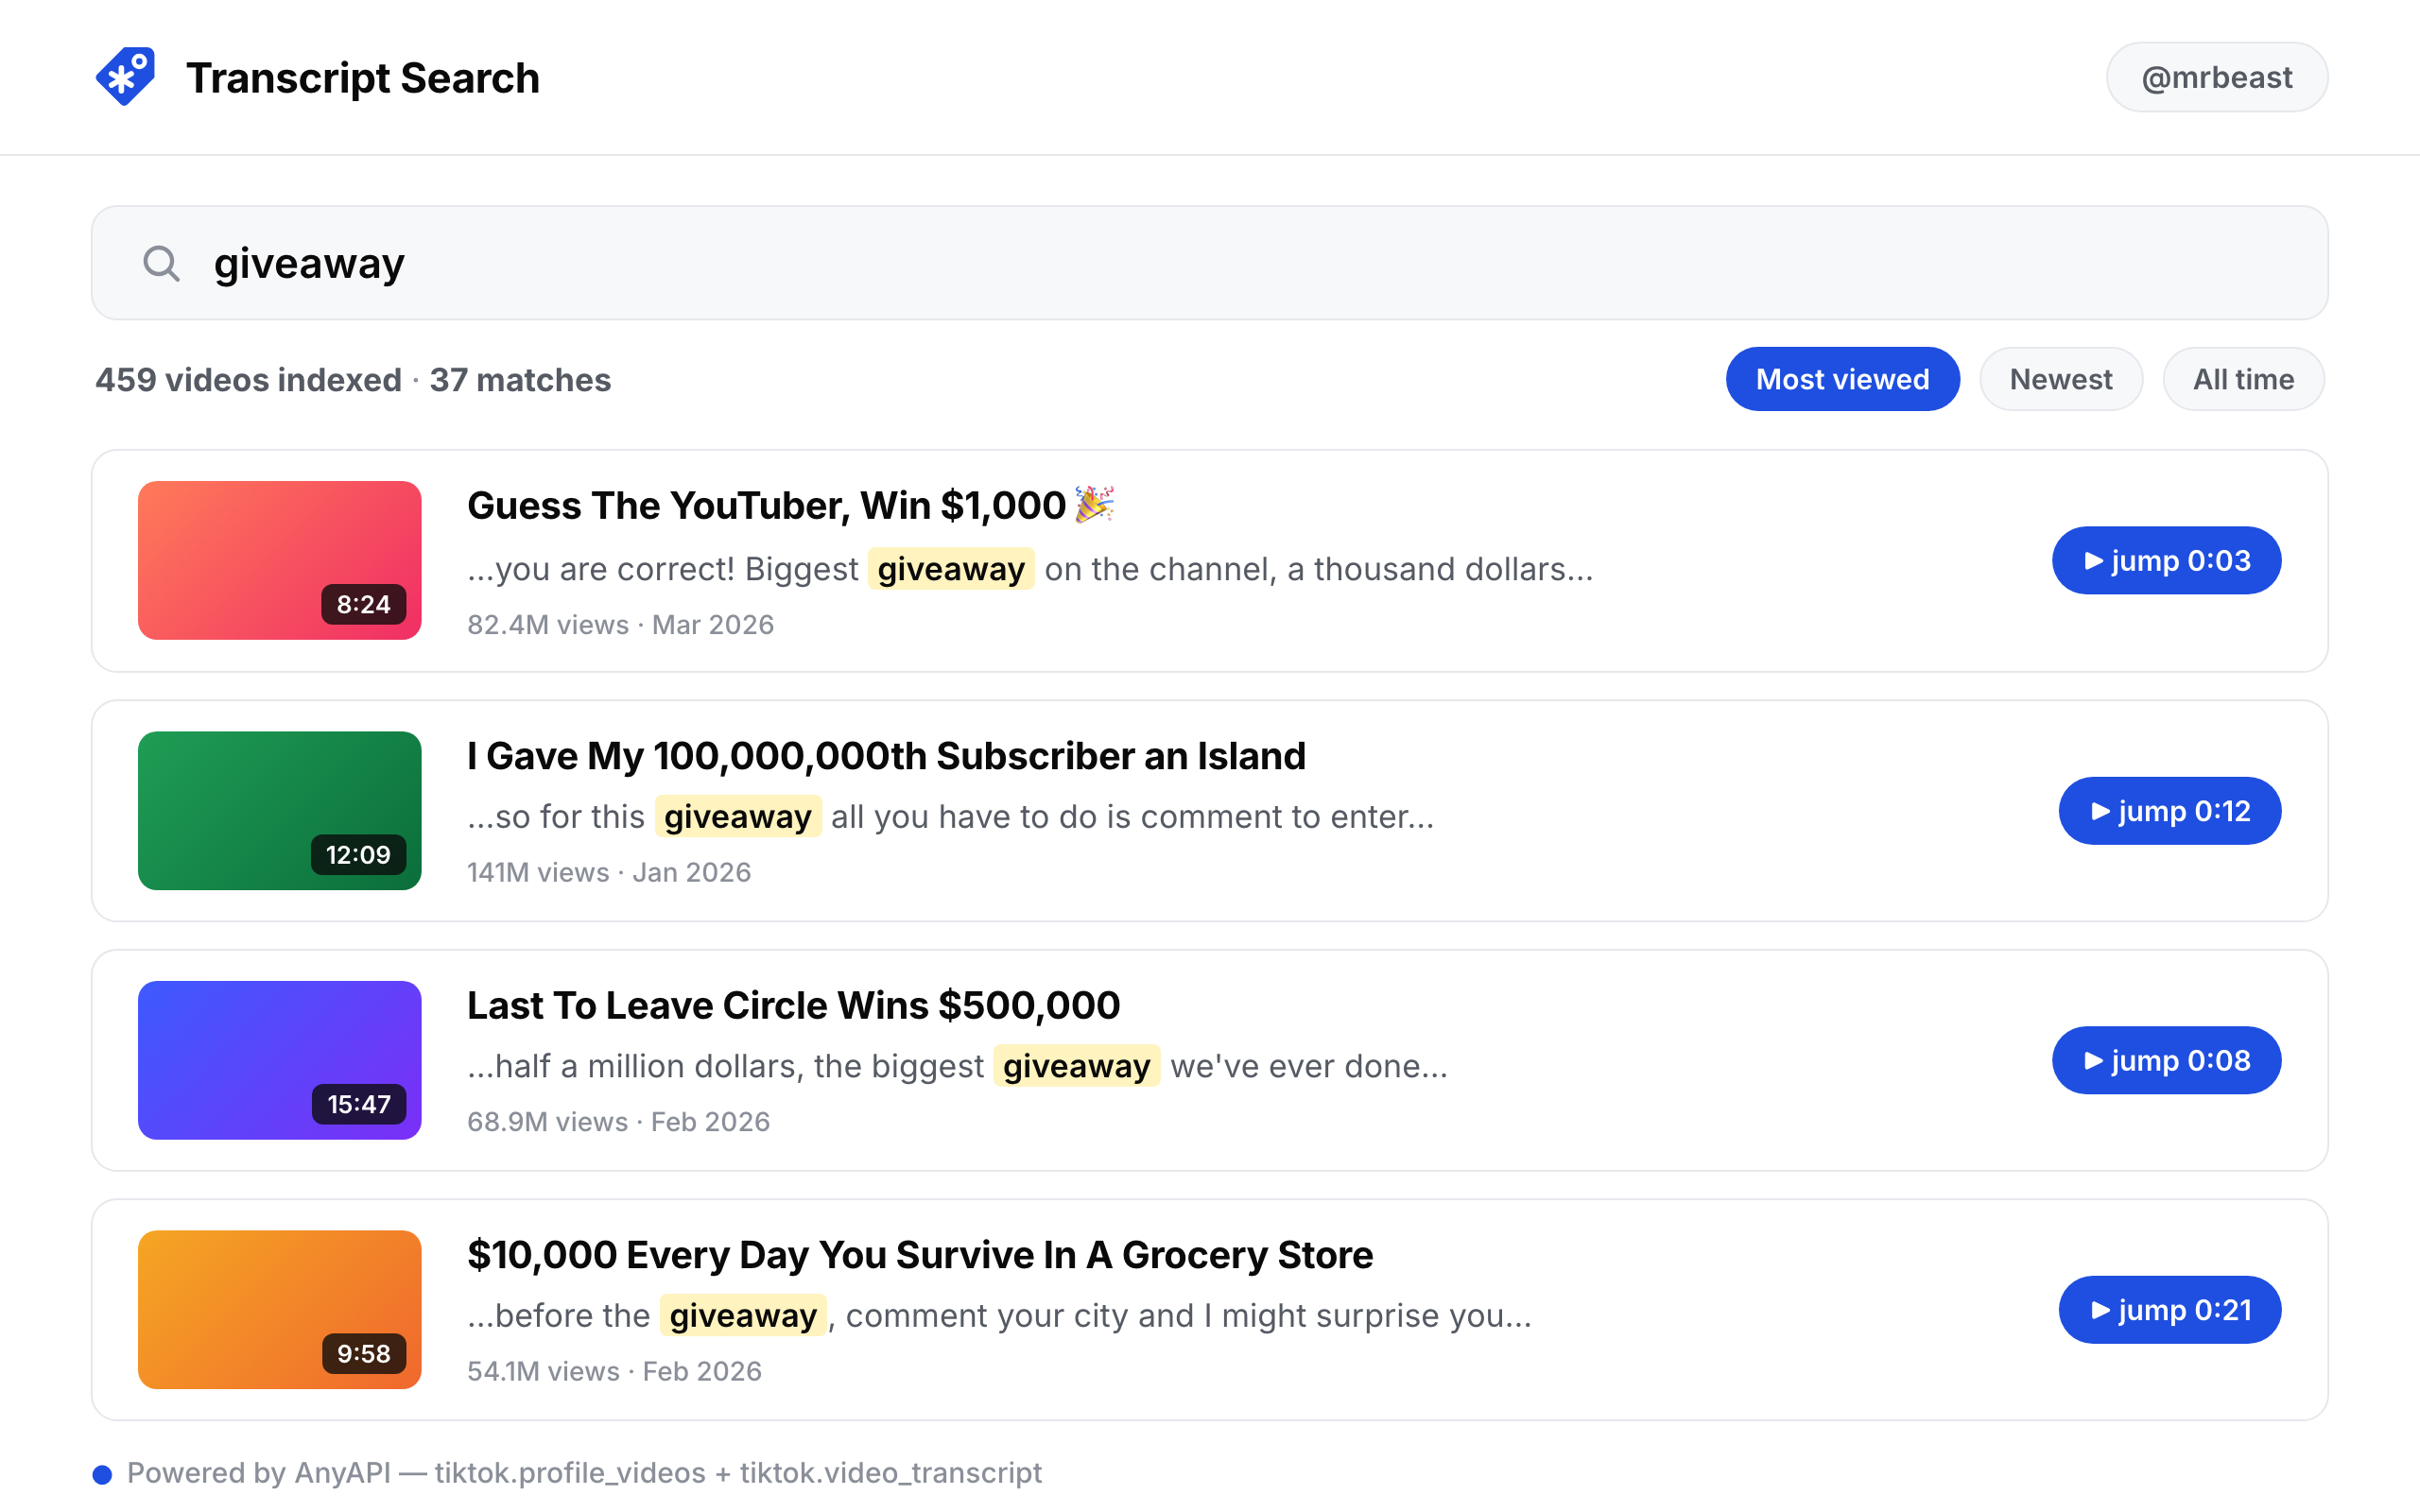Screen dimensions: 2420x1512
Task: Jump to 0:03 in Guess The YouTuber
Action: [2166, 560]
